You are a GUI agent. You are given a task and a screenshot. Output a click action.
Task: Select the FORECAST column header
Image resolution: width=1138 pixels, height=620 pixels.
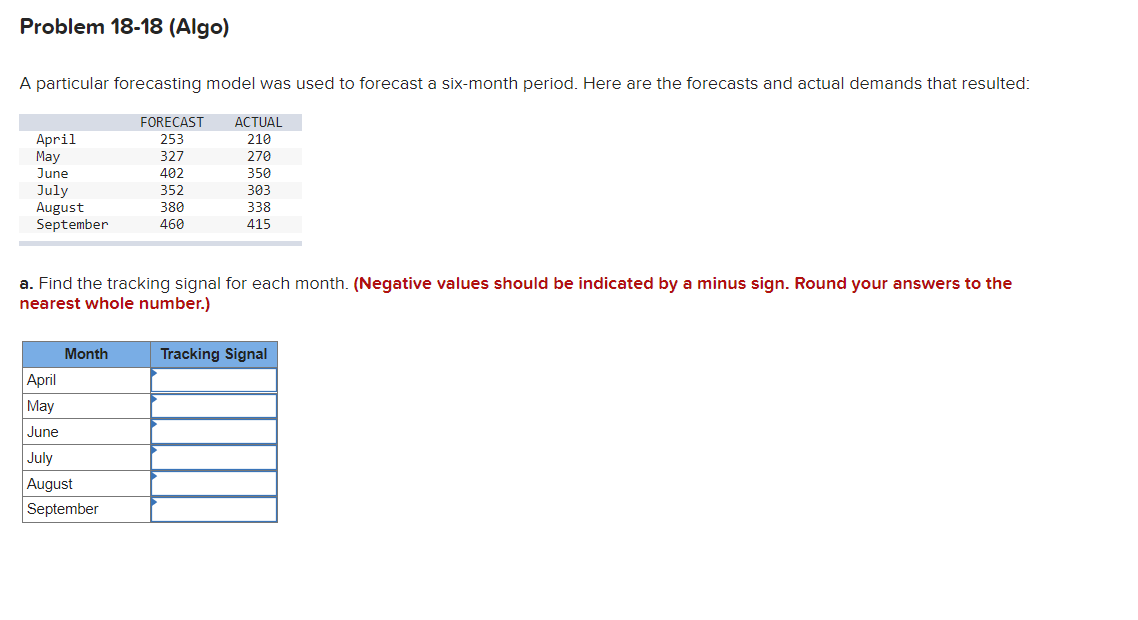pyautogui.click(x=172, y=122)
